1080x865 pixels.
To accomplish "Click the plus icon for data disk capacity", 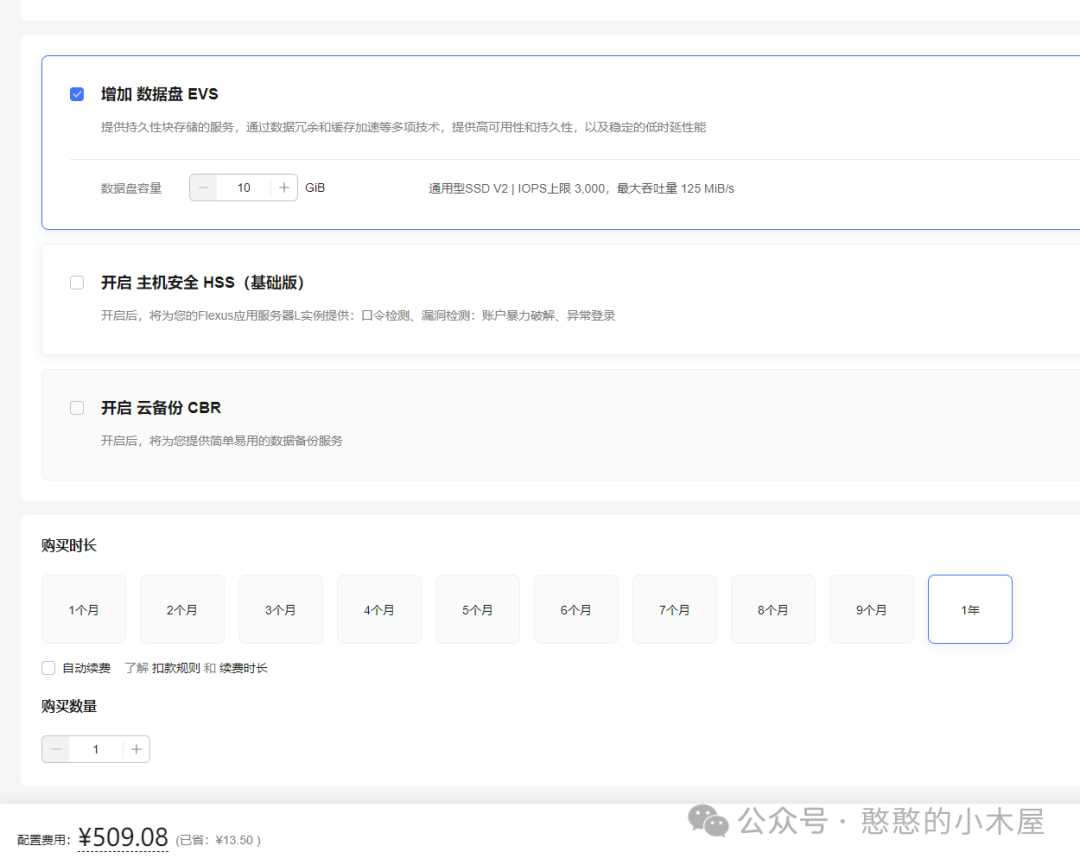I will [x=284, y=188].
